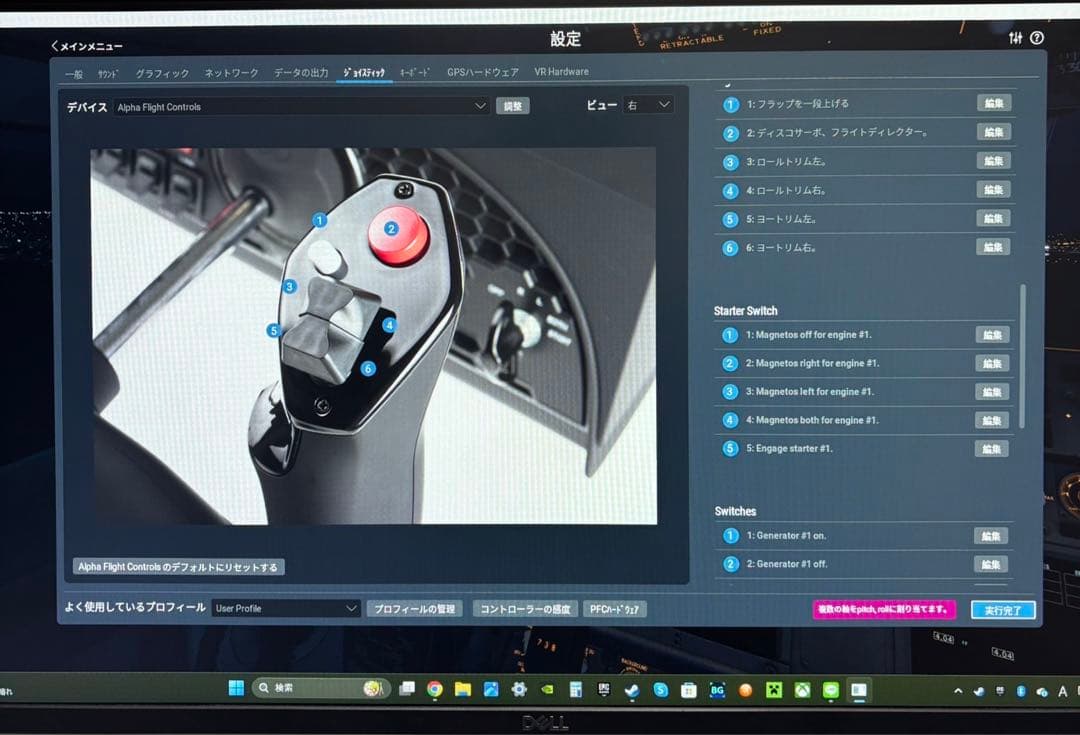Image resolution: width=1080 pixels, height=735 pixels.
Task: Select hotspot marker 1 on the yoke image
Action: pos(320,220)
